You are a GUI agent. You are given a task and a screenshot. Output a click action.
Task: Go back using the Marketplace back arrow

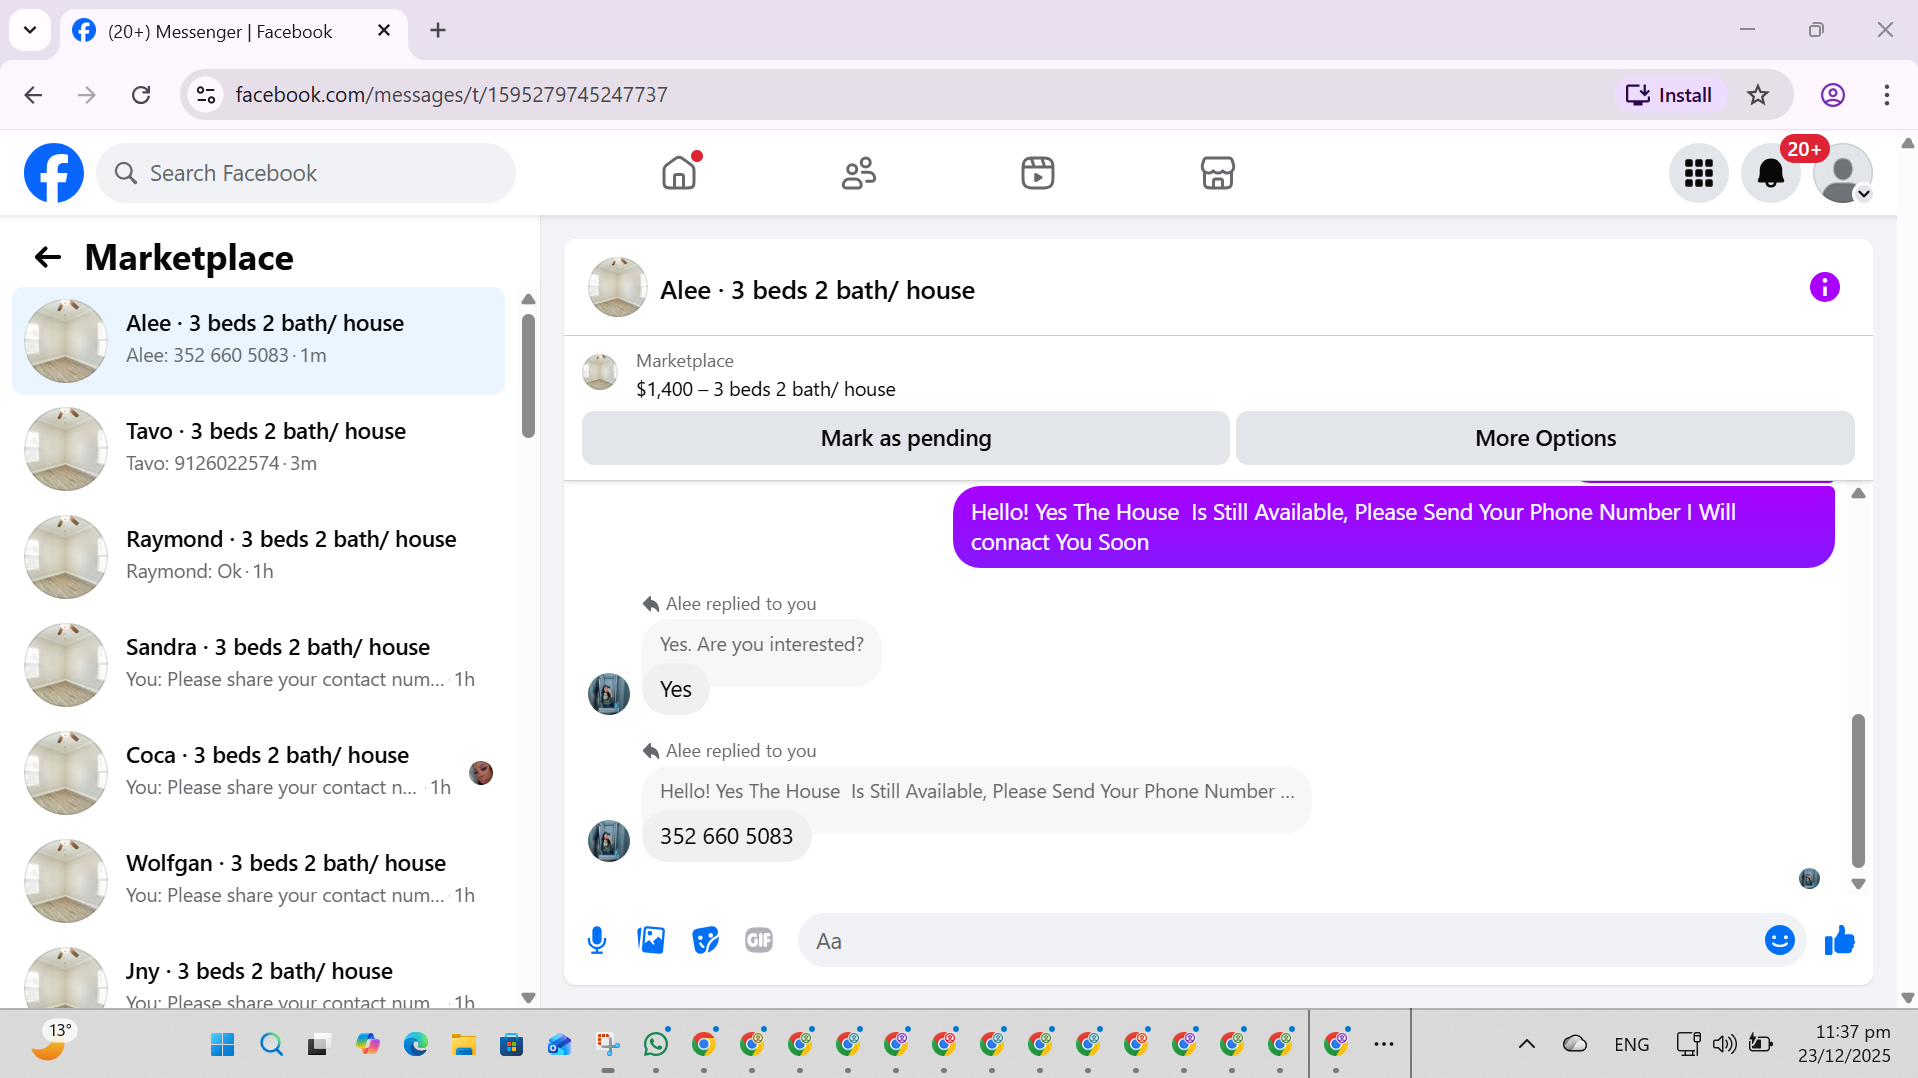[48, 257]
